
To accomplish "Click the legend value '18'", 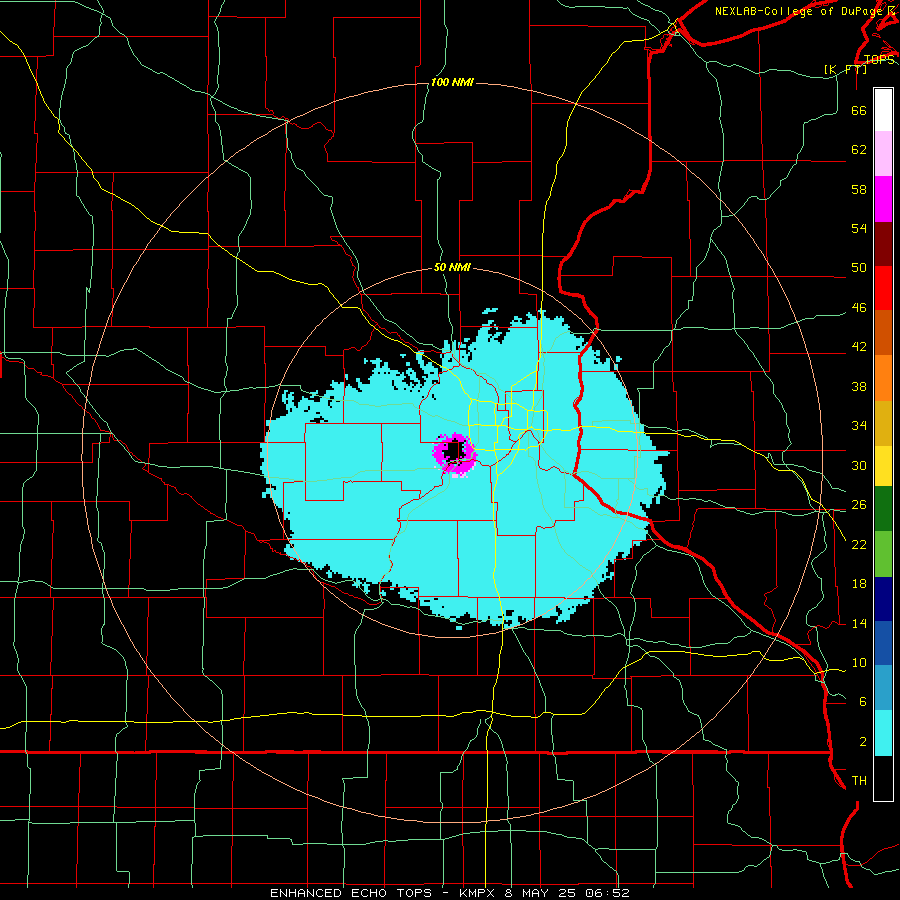I will (x=859, y=584).
